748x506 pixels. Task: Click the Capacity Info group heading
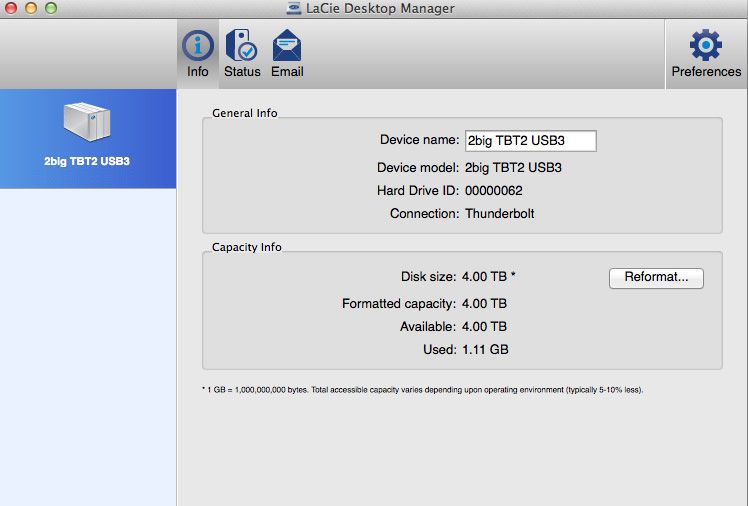tap(247, 247)
